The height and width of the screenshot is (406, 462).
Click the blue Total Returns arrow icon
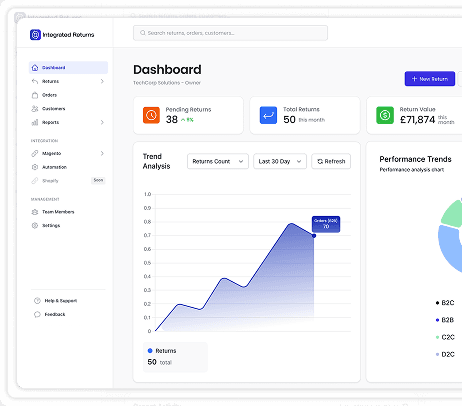tap(268, 115)
